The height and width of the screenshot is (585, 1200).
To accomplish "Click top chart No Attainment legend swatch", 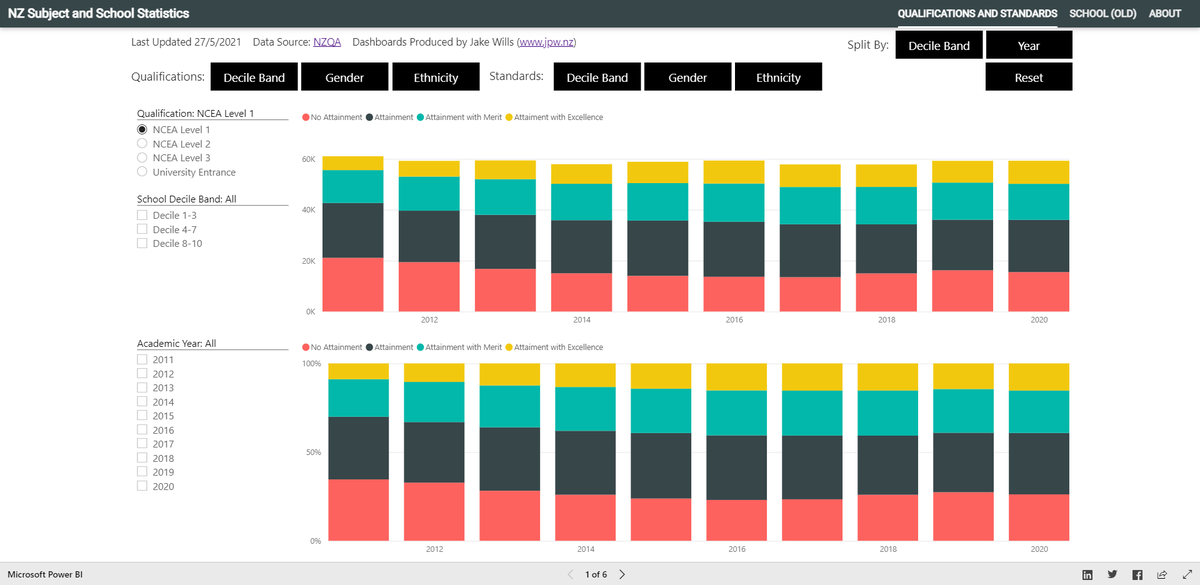I will [305, 117].
